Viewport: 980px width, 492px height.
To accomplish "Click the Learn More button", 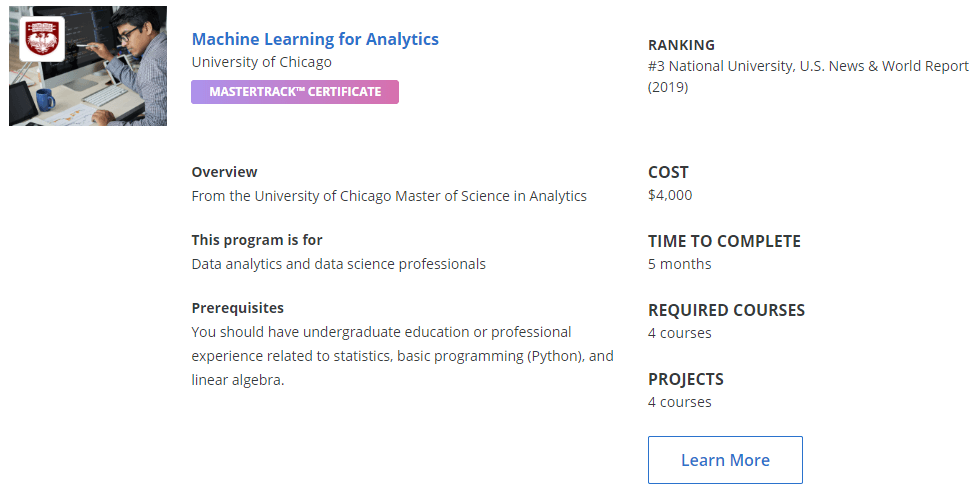I will pos(725,460).
